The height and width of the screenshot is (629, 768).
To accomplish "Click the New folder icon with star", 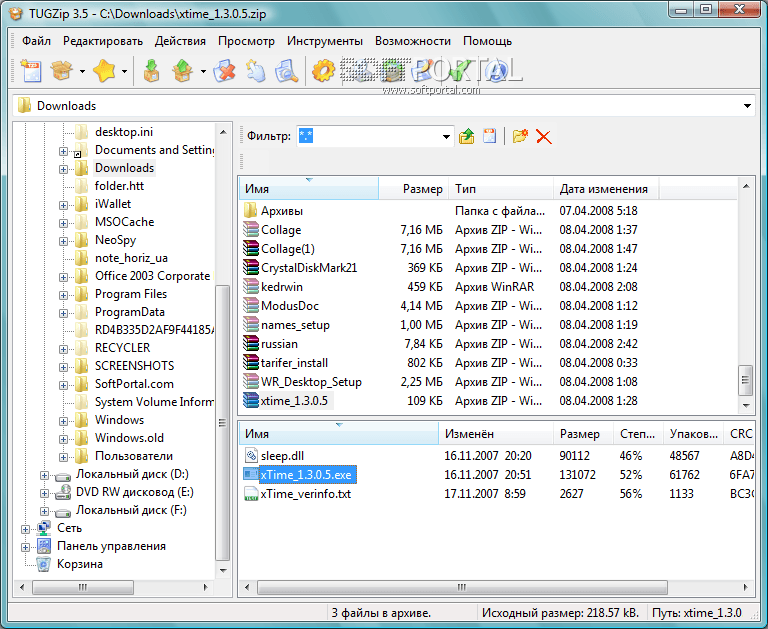I will [520, 136].
